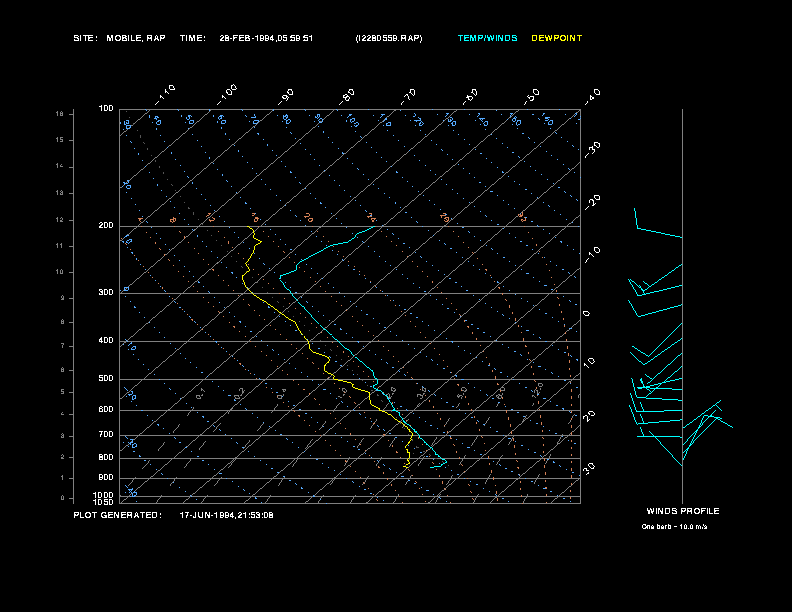The image size is (792, 612).
Task: Click the -40 temperature label at top-right corner
Action: click(593, 96)
